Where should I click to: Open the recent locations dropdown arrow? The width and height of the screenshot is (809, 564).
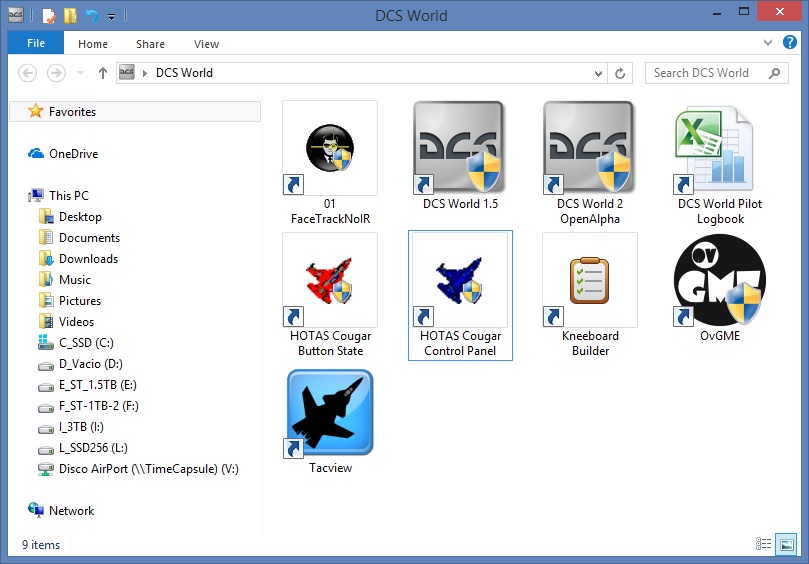click(80, 73)
